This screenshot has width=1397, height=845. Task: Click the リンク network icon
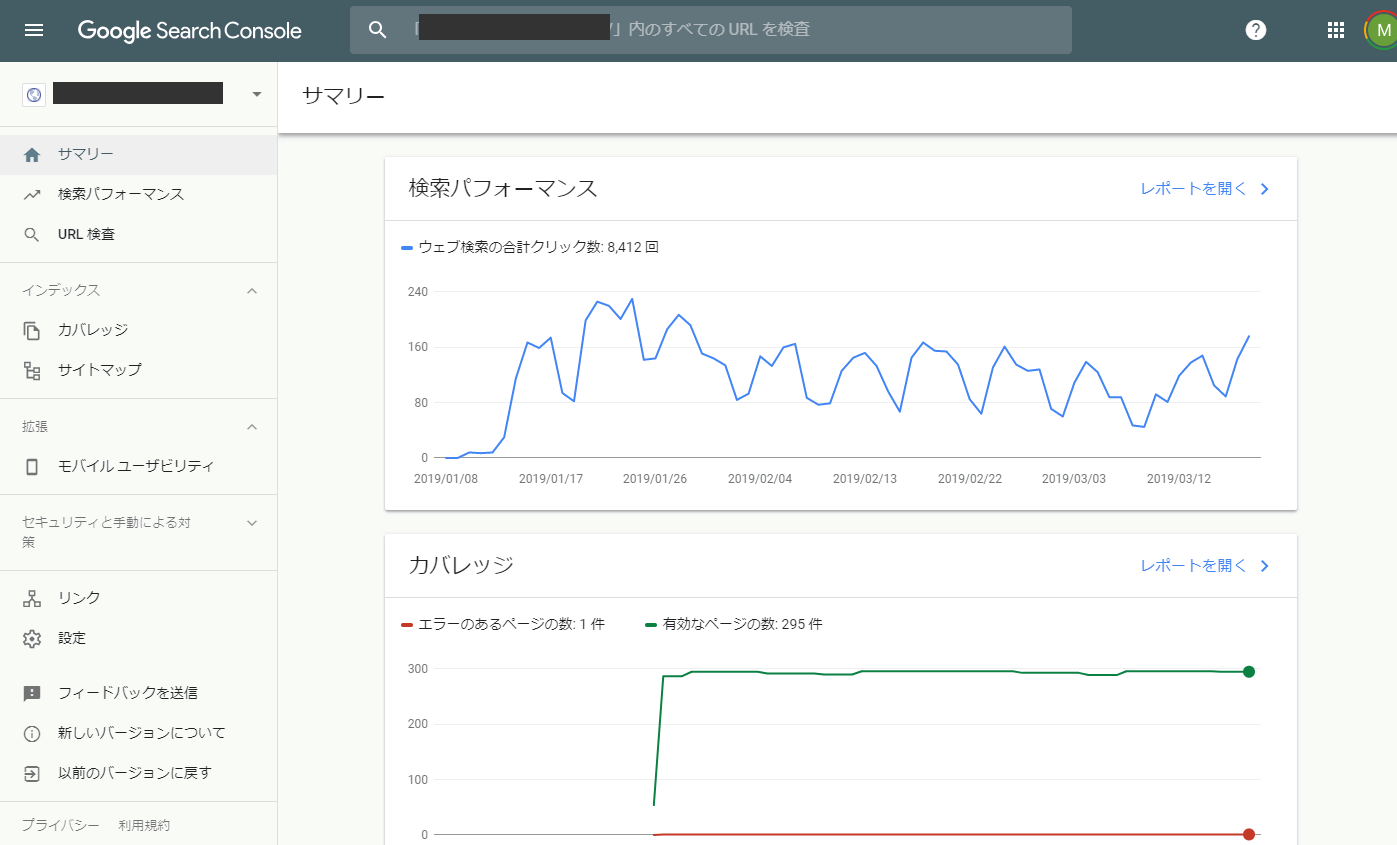click(32, 598)
